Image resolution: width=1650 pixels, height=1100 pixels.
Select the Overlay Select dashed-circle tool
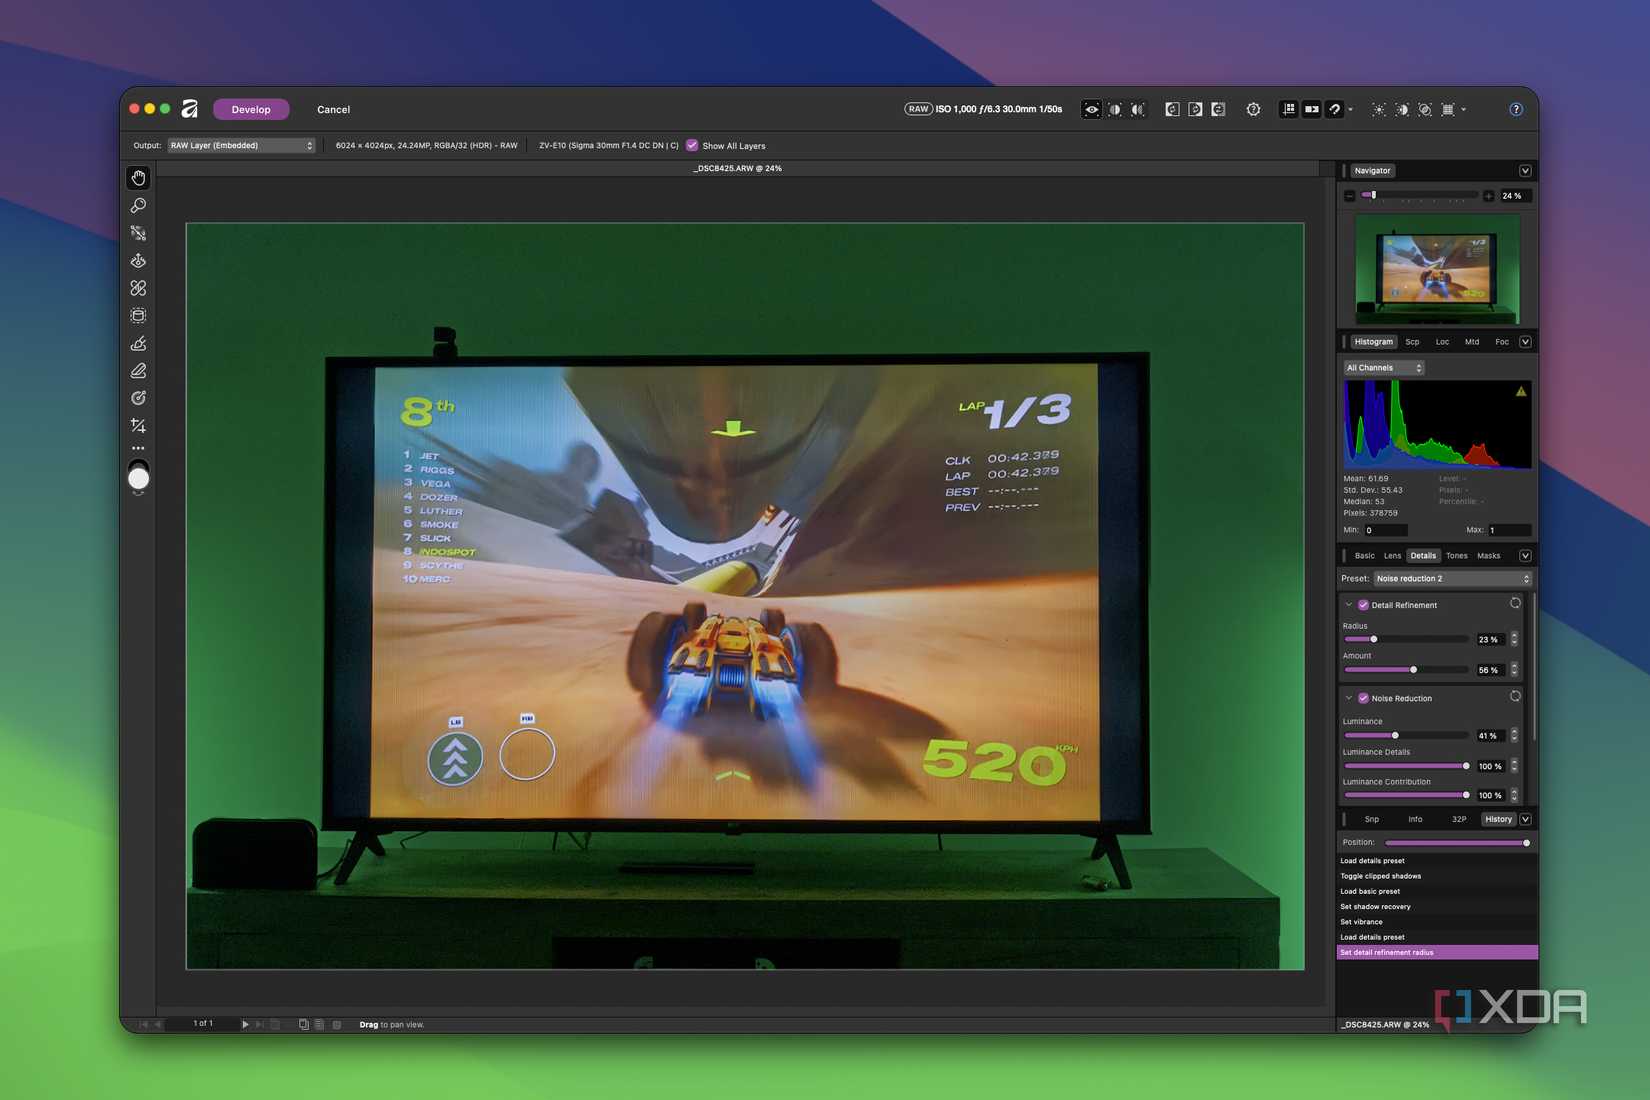tap(138, 316)
